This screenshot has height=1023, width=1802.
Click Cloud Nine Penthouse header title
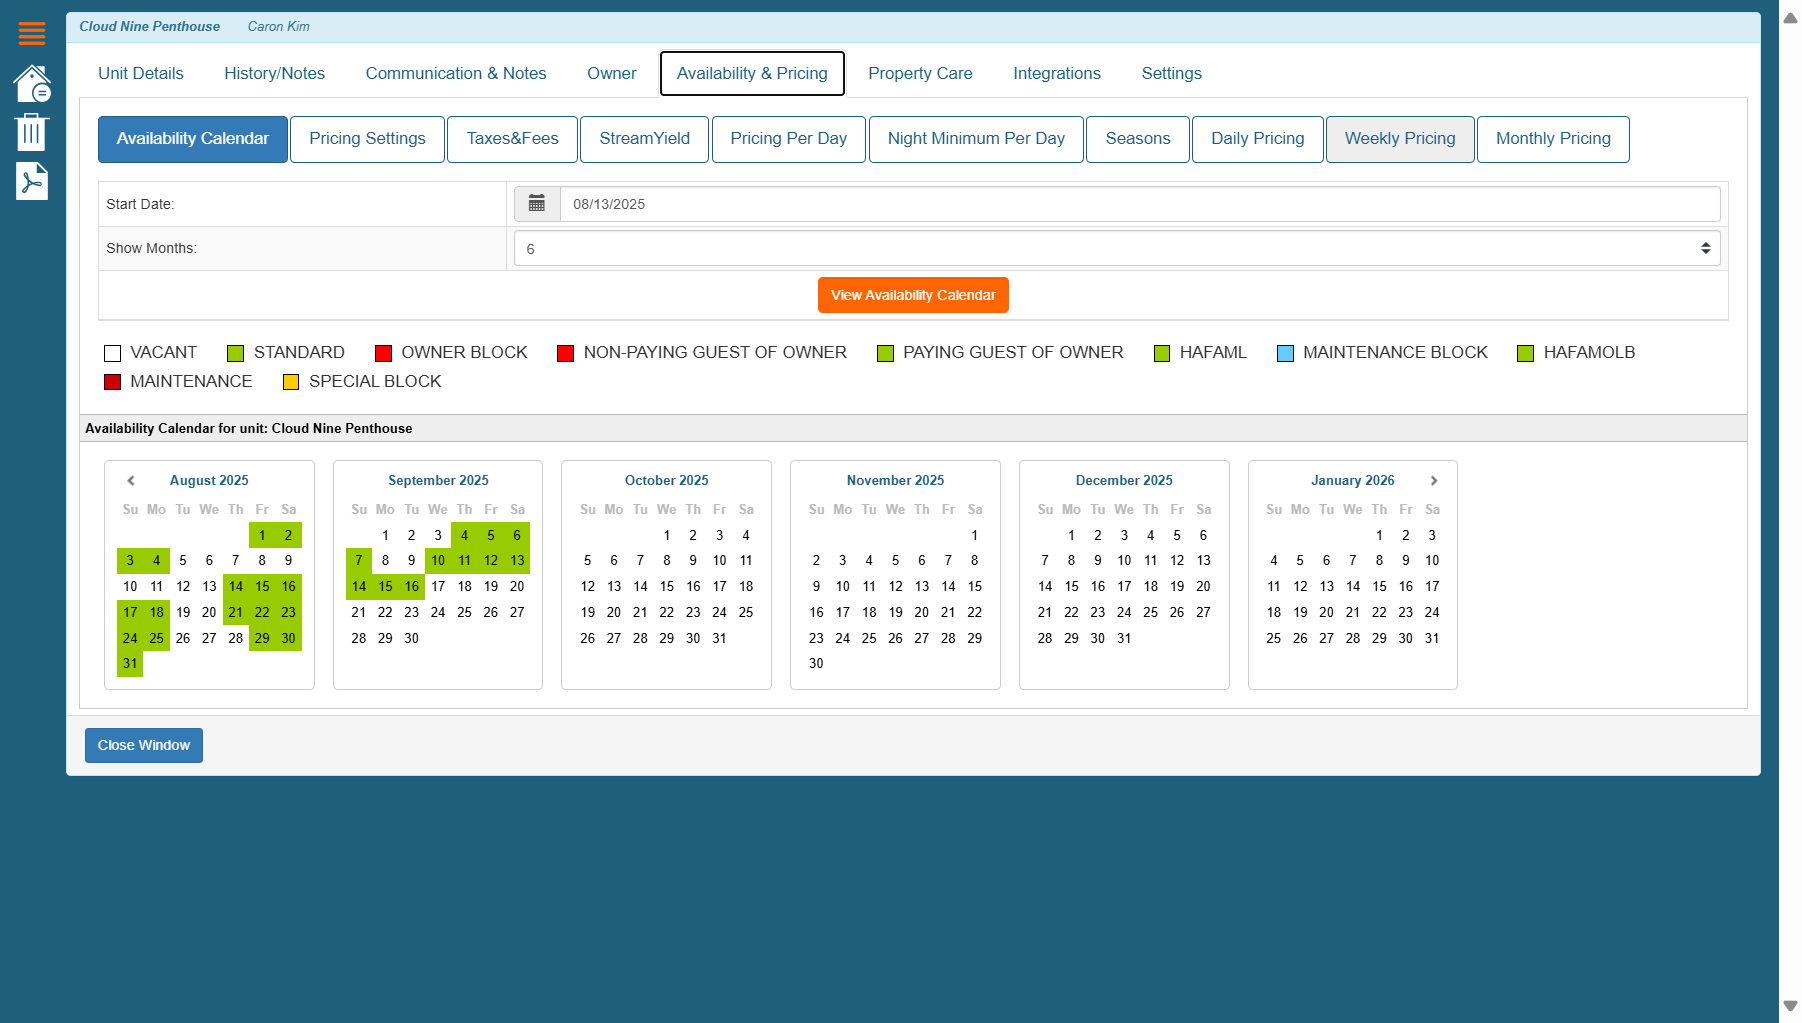(150, 27)
